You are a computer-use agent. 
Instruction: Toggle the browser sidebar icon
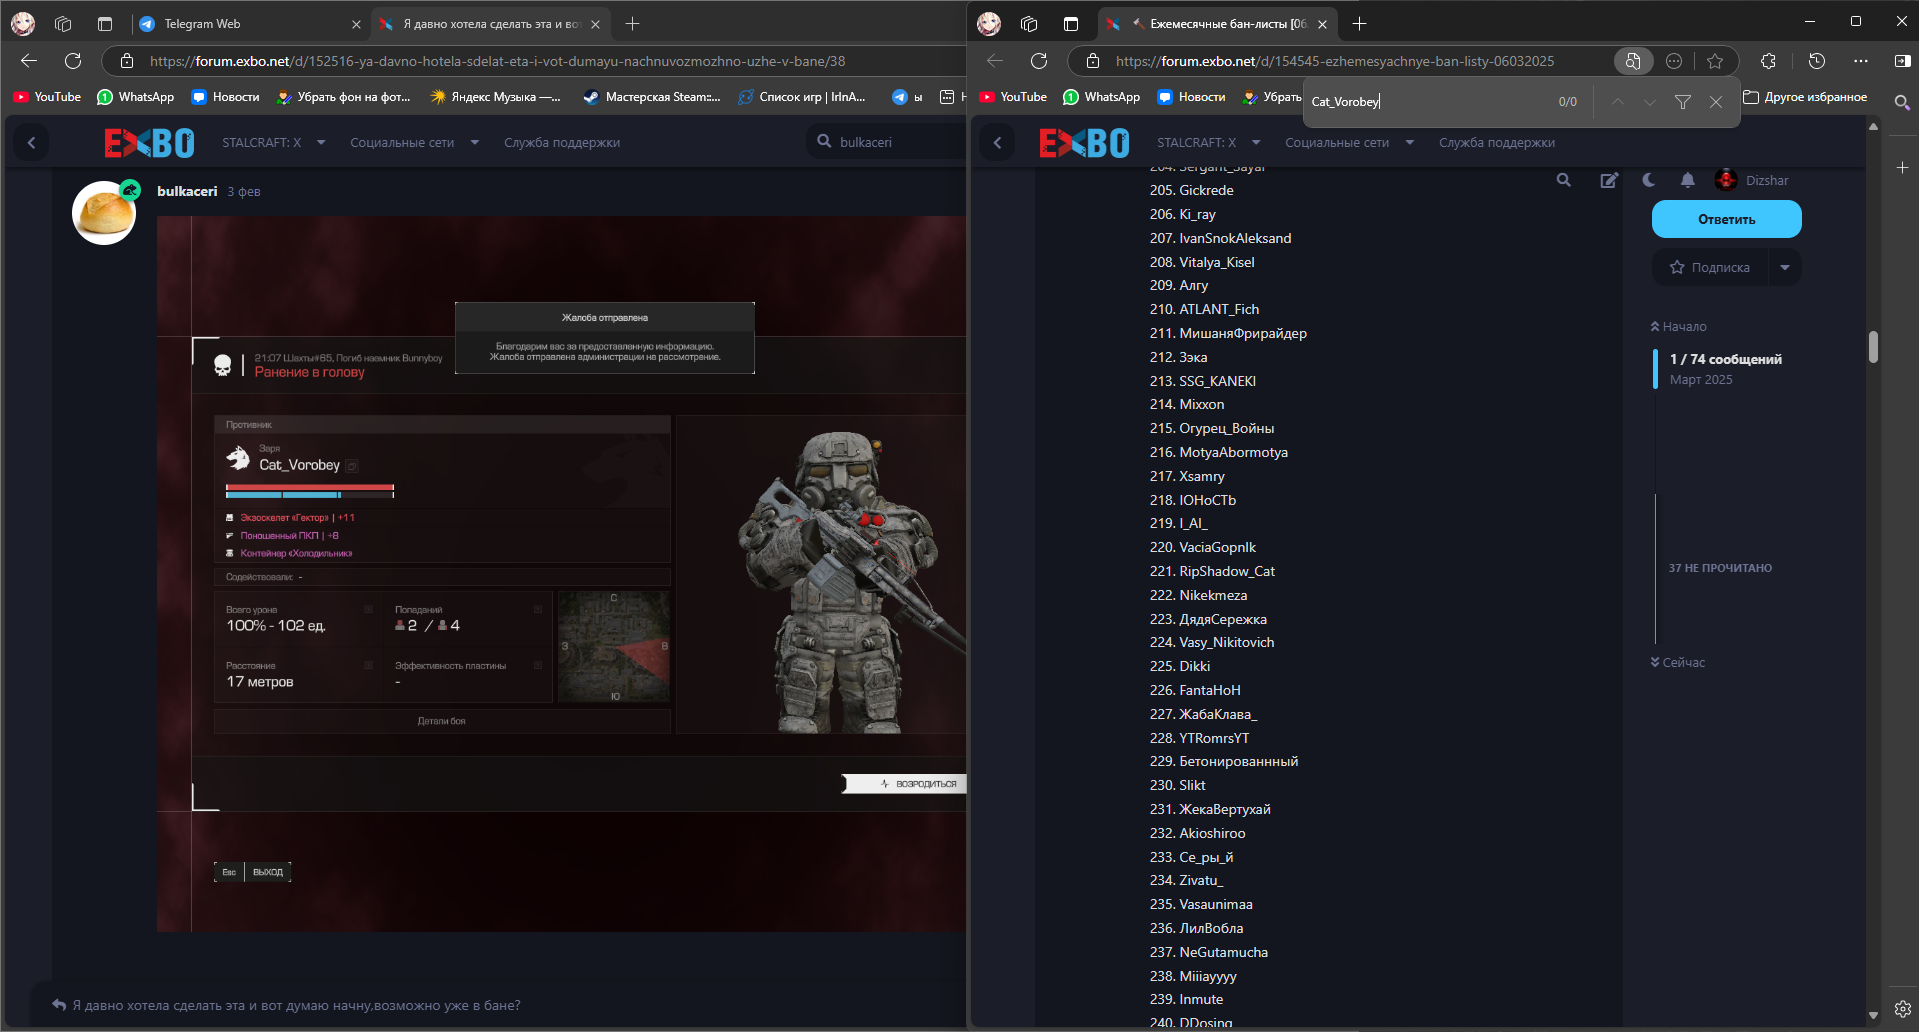tap(1902, 61)
